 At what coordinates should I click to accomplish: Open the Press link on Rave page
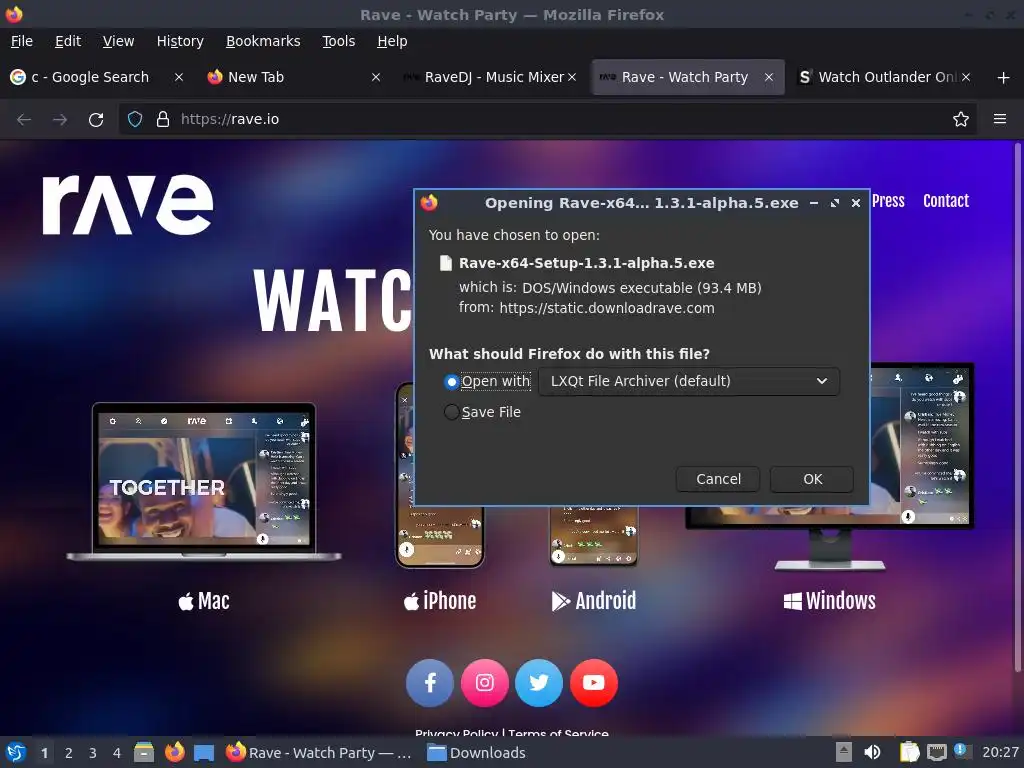888,201
